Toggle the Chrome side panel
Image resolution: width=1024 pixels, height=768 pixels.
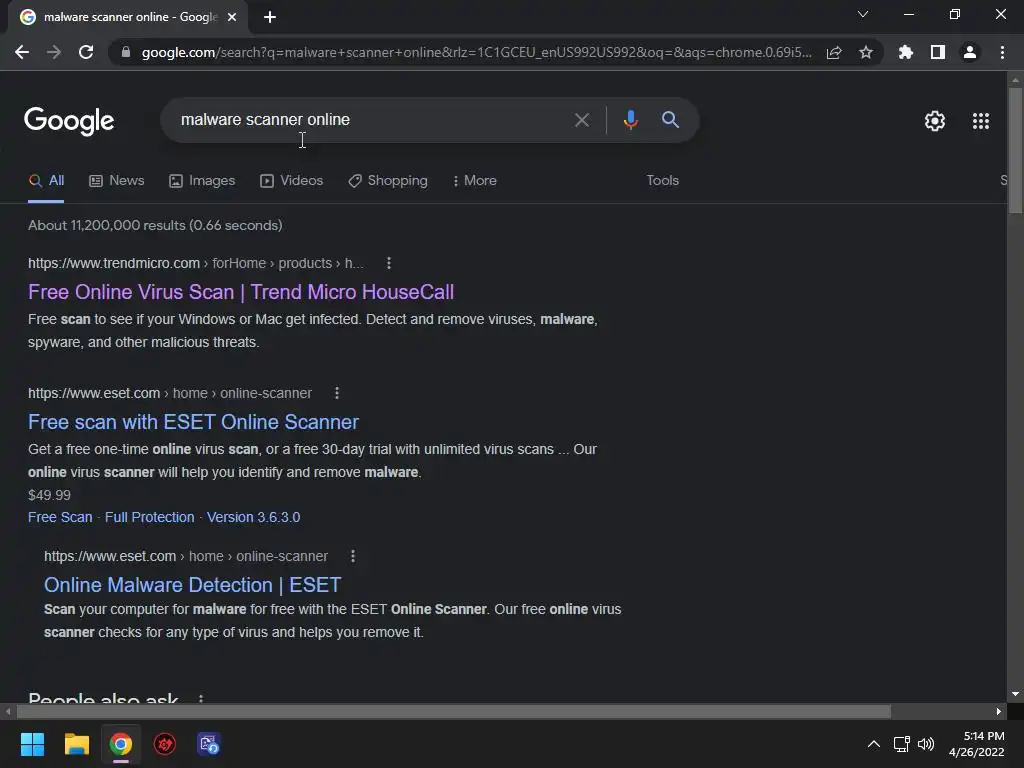pos(938,52)
